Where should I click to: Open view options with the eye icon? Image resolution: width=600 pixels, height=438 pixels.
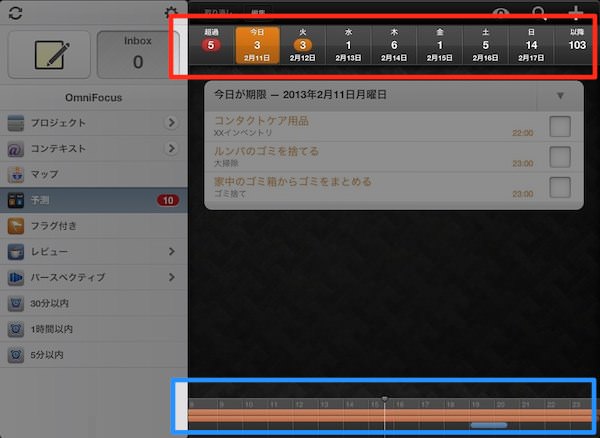coord(501,14)
